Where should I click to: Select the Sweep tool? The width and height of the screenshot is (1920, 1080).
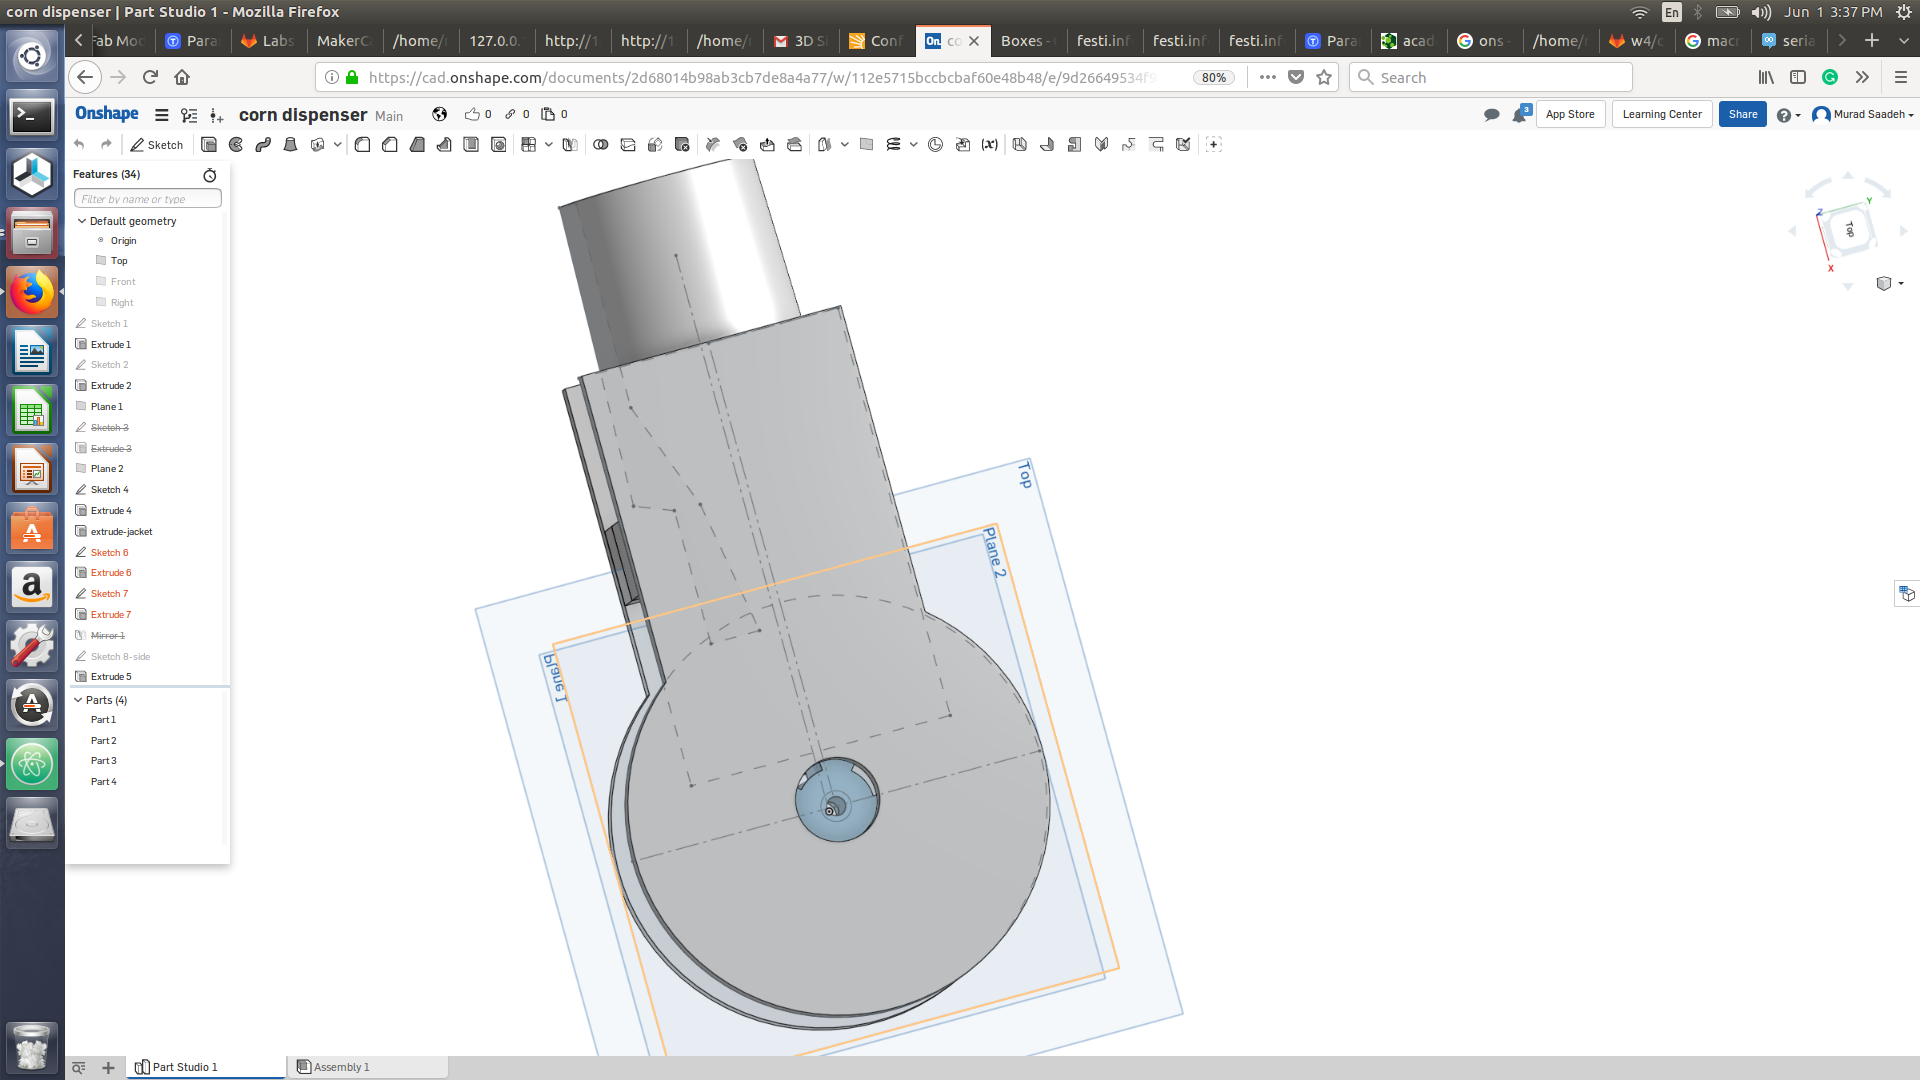(x=263, y=145)
